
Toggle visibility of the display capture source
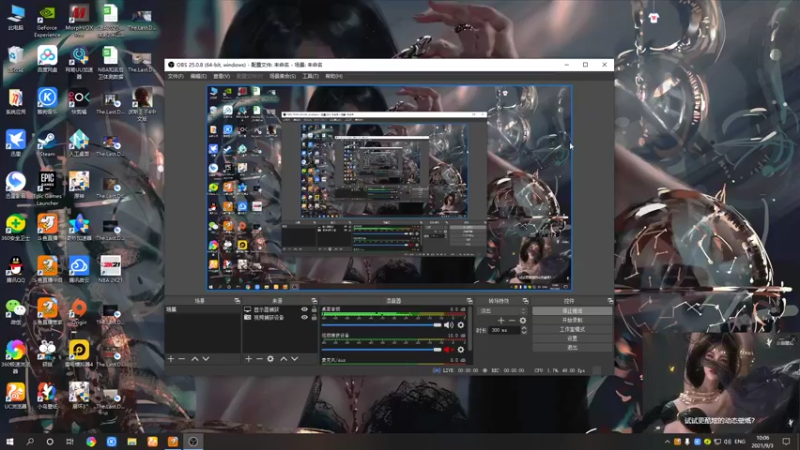(x=304, y=310)
